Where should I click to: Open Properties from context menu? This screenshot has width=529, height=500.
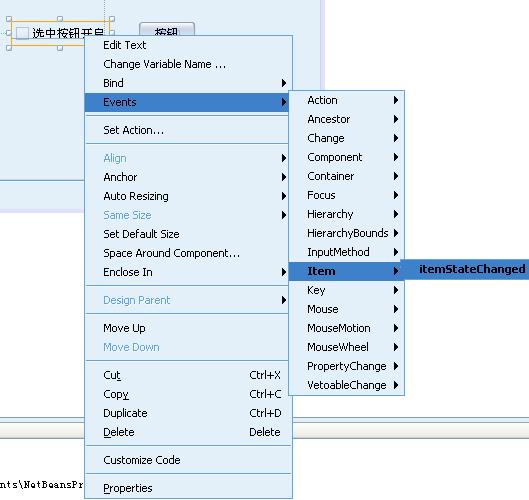pos(188,488)
